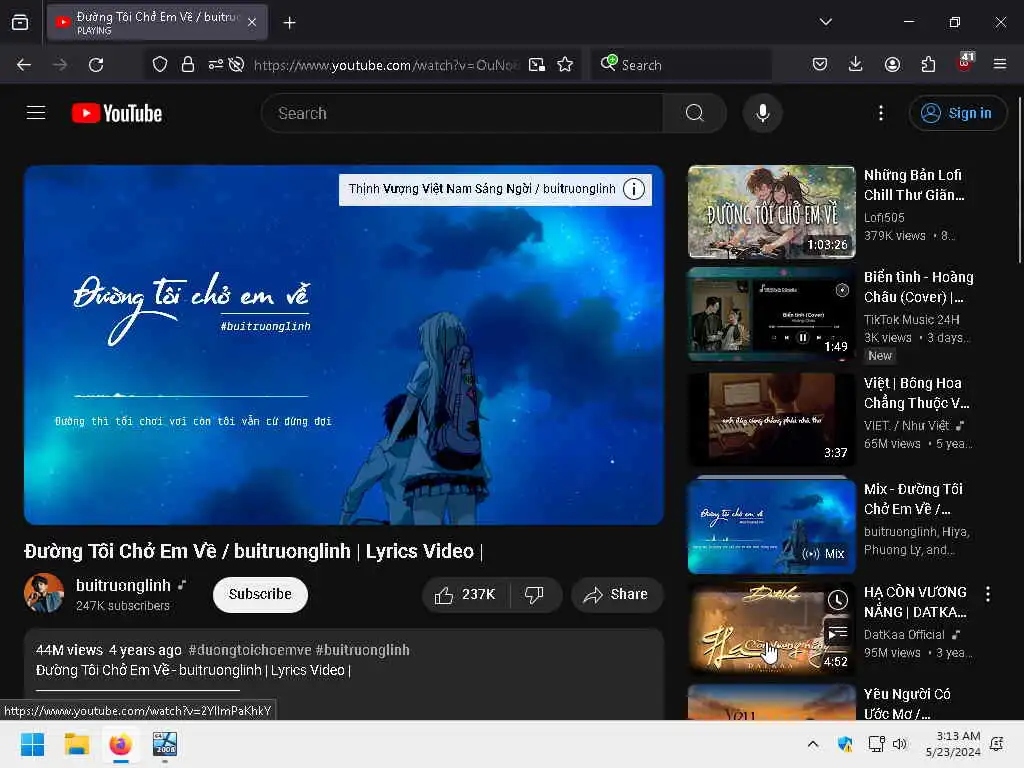Close the Đường Tôi Chở Em Về tab
This screenshot has height=768, width=1024.
(252, 23)
